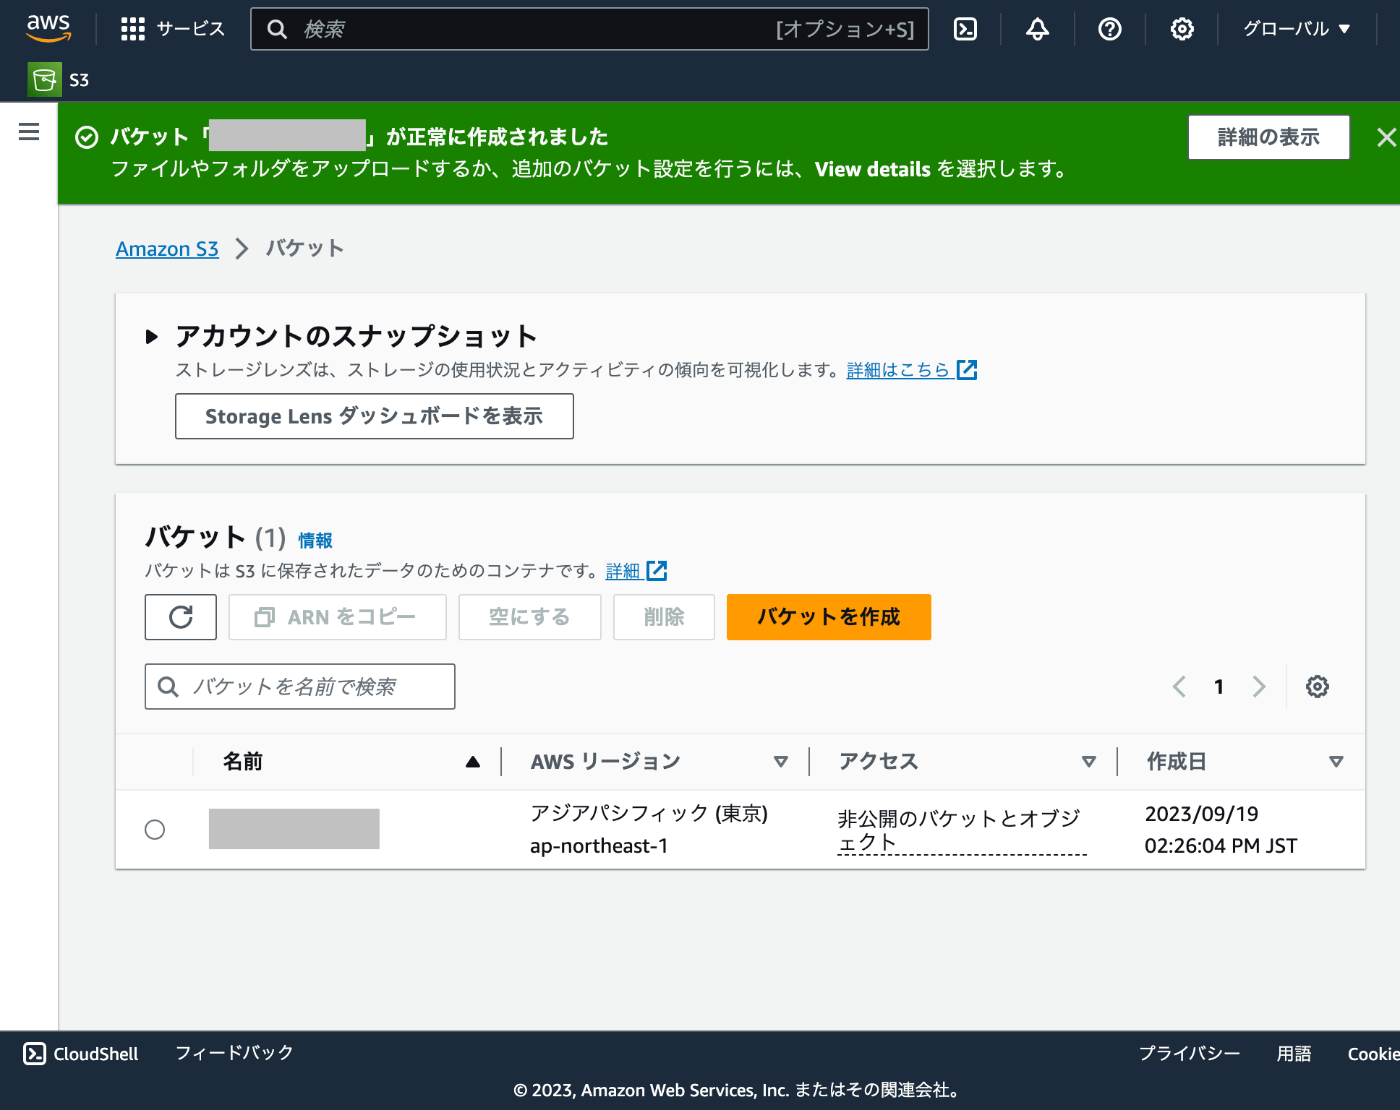Screen dimensions: 1400x1110
Task: Open the プライバシー footer link
Action: coord(1189,1054)
